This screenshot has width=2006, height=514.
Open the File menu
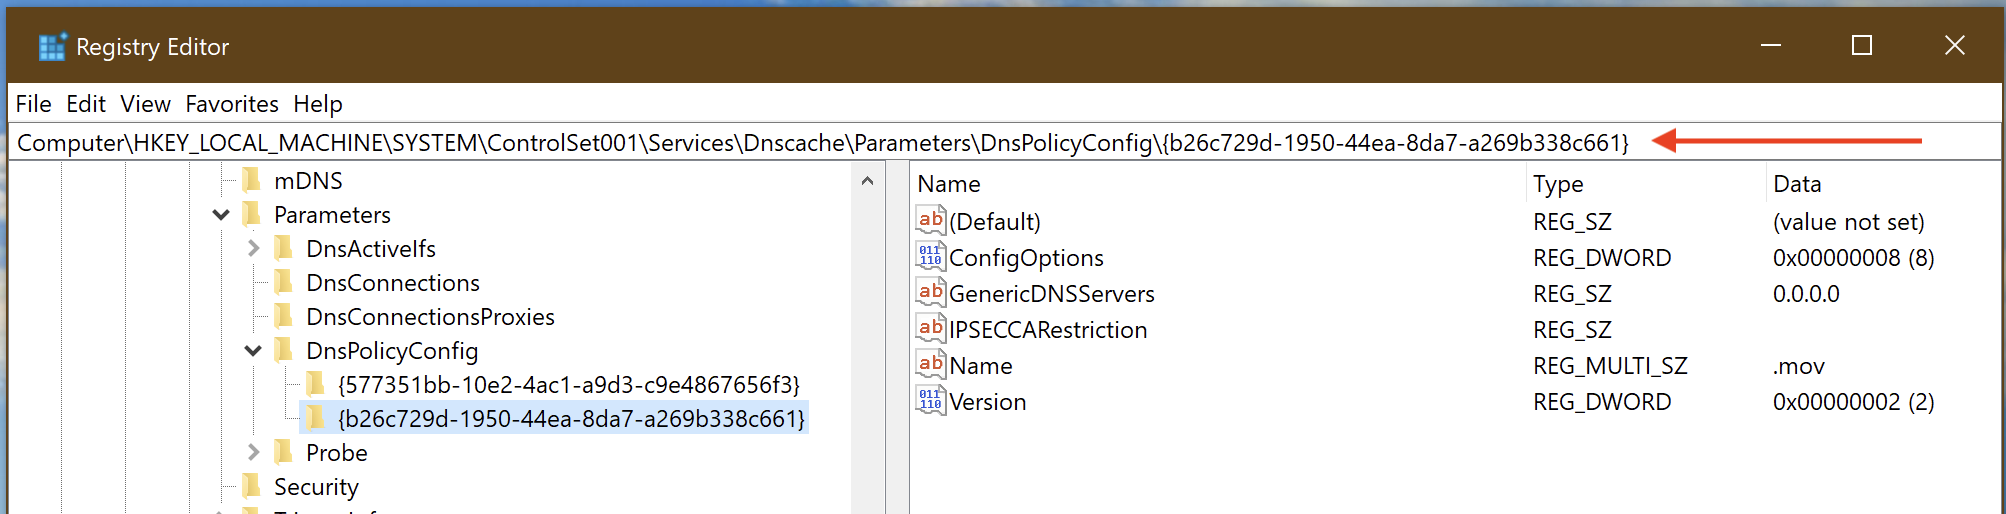tap(33, 104)
